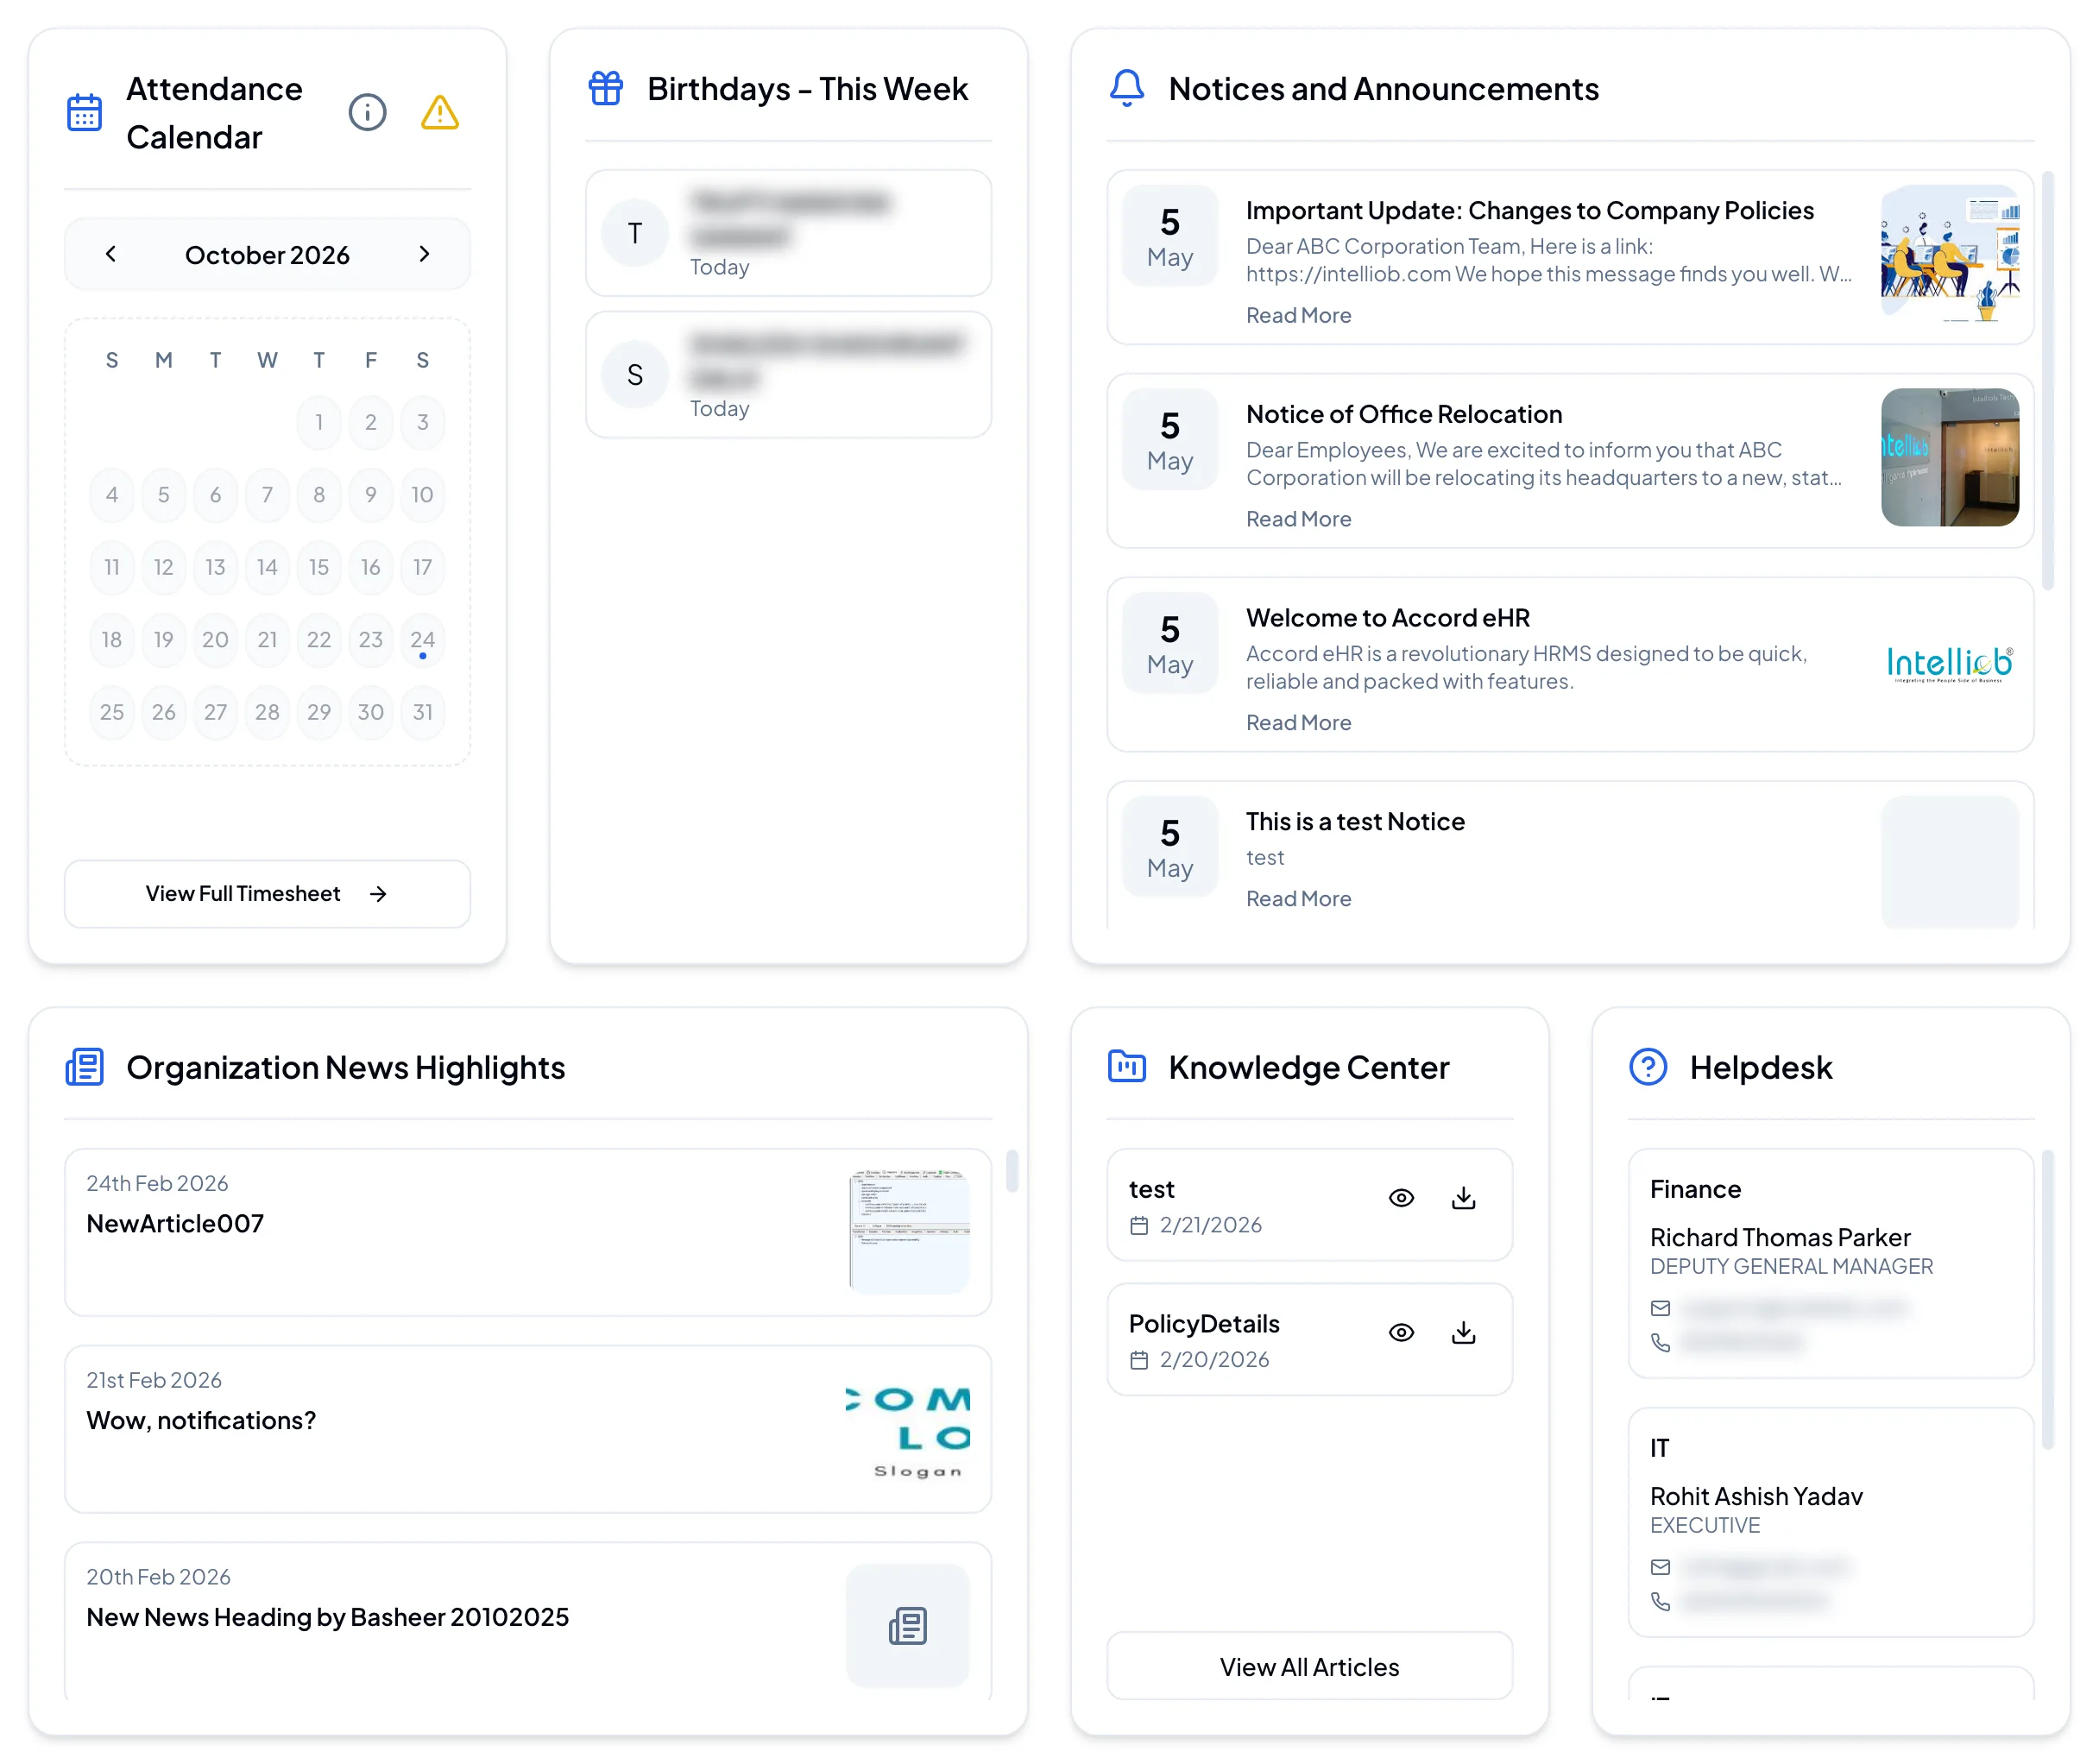
Task: Click the NewArticle007 screenshot thumbnail
Action: (x=908, y=1232)
